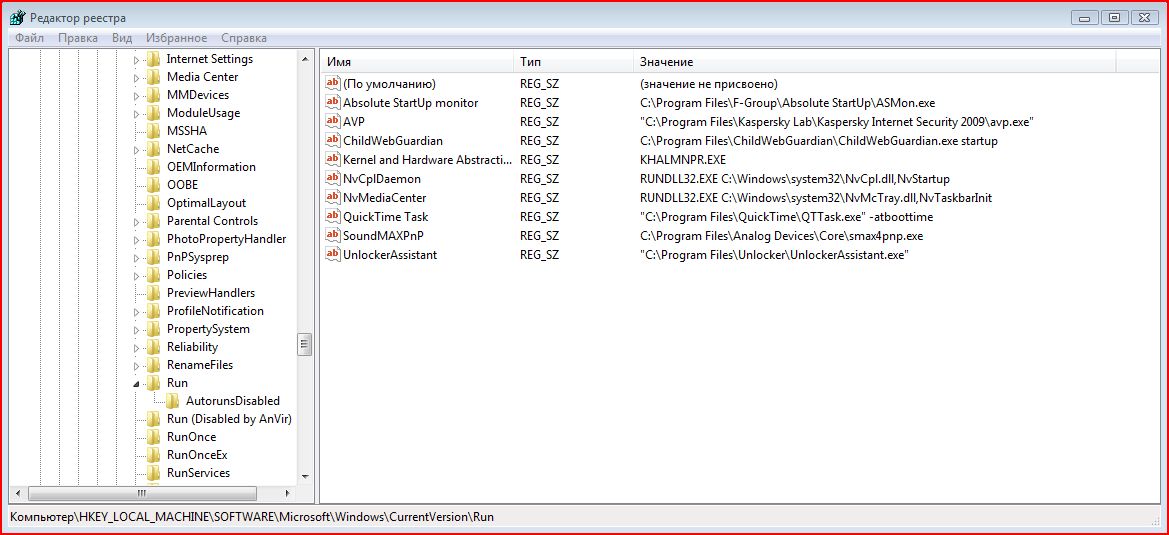This screenshot has height=535, width=1169.
Task: Click the tree vertical scrollbar thumb
Action: 304,345
